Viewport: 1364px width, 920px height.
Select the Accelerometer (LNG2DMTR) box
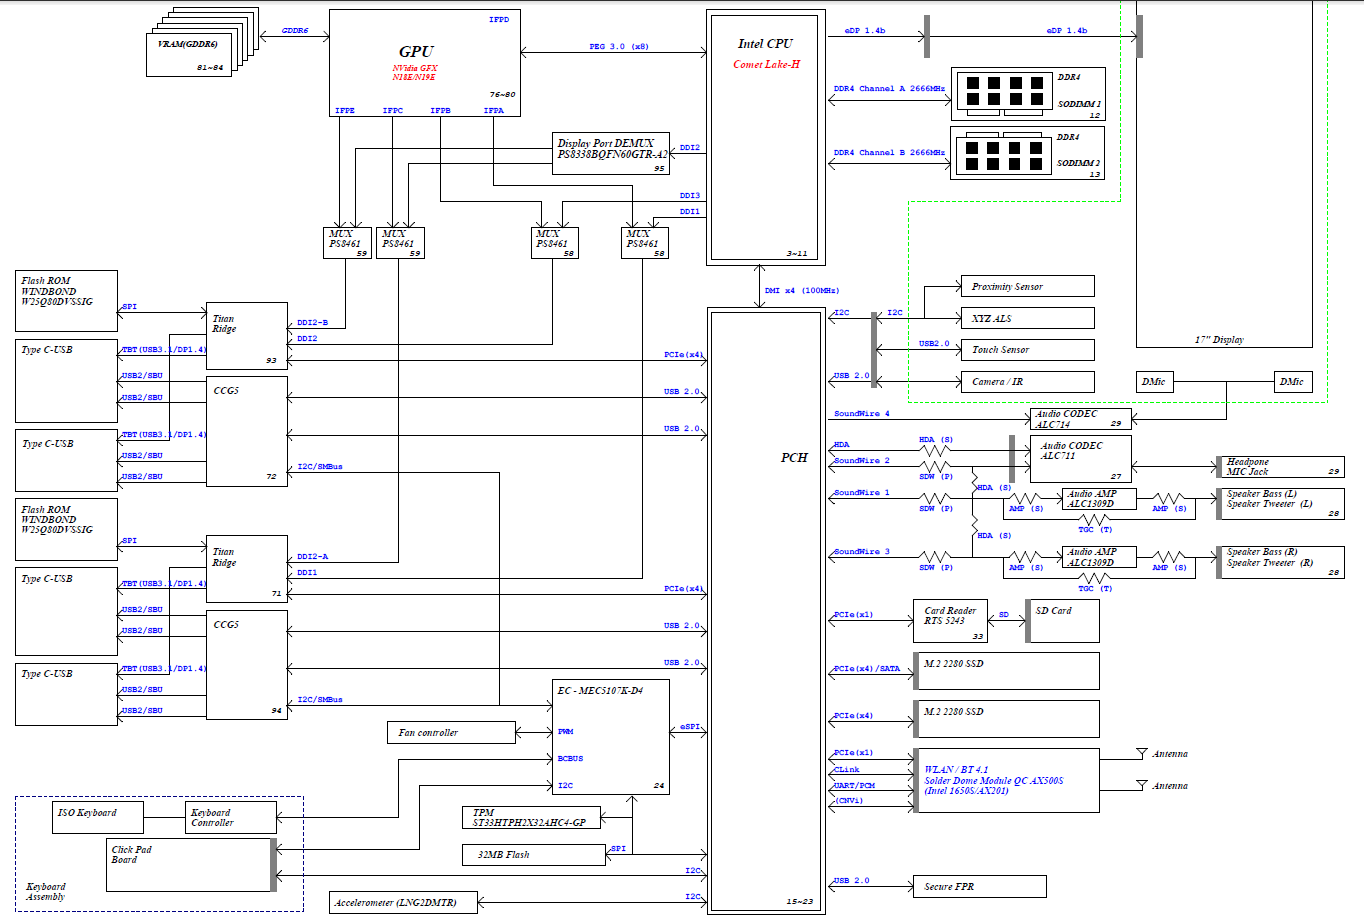[404, 903]
